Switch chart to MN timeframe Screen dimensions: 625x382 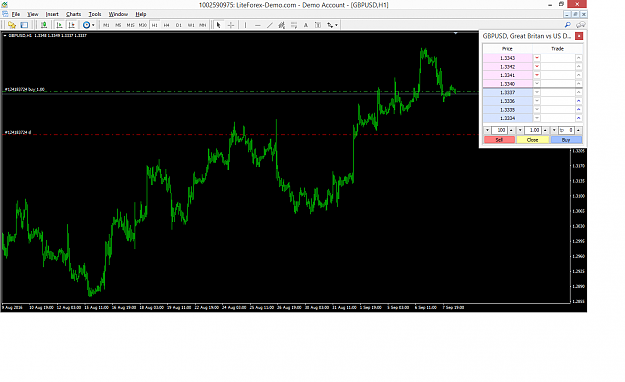click(x=203, y=25)
